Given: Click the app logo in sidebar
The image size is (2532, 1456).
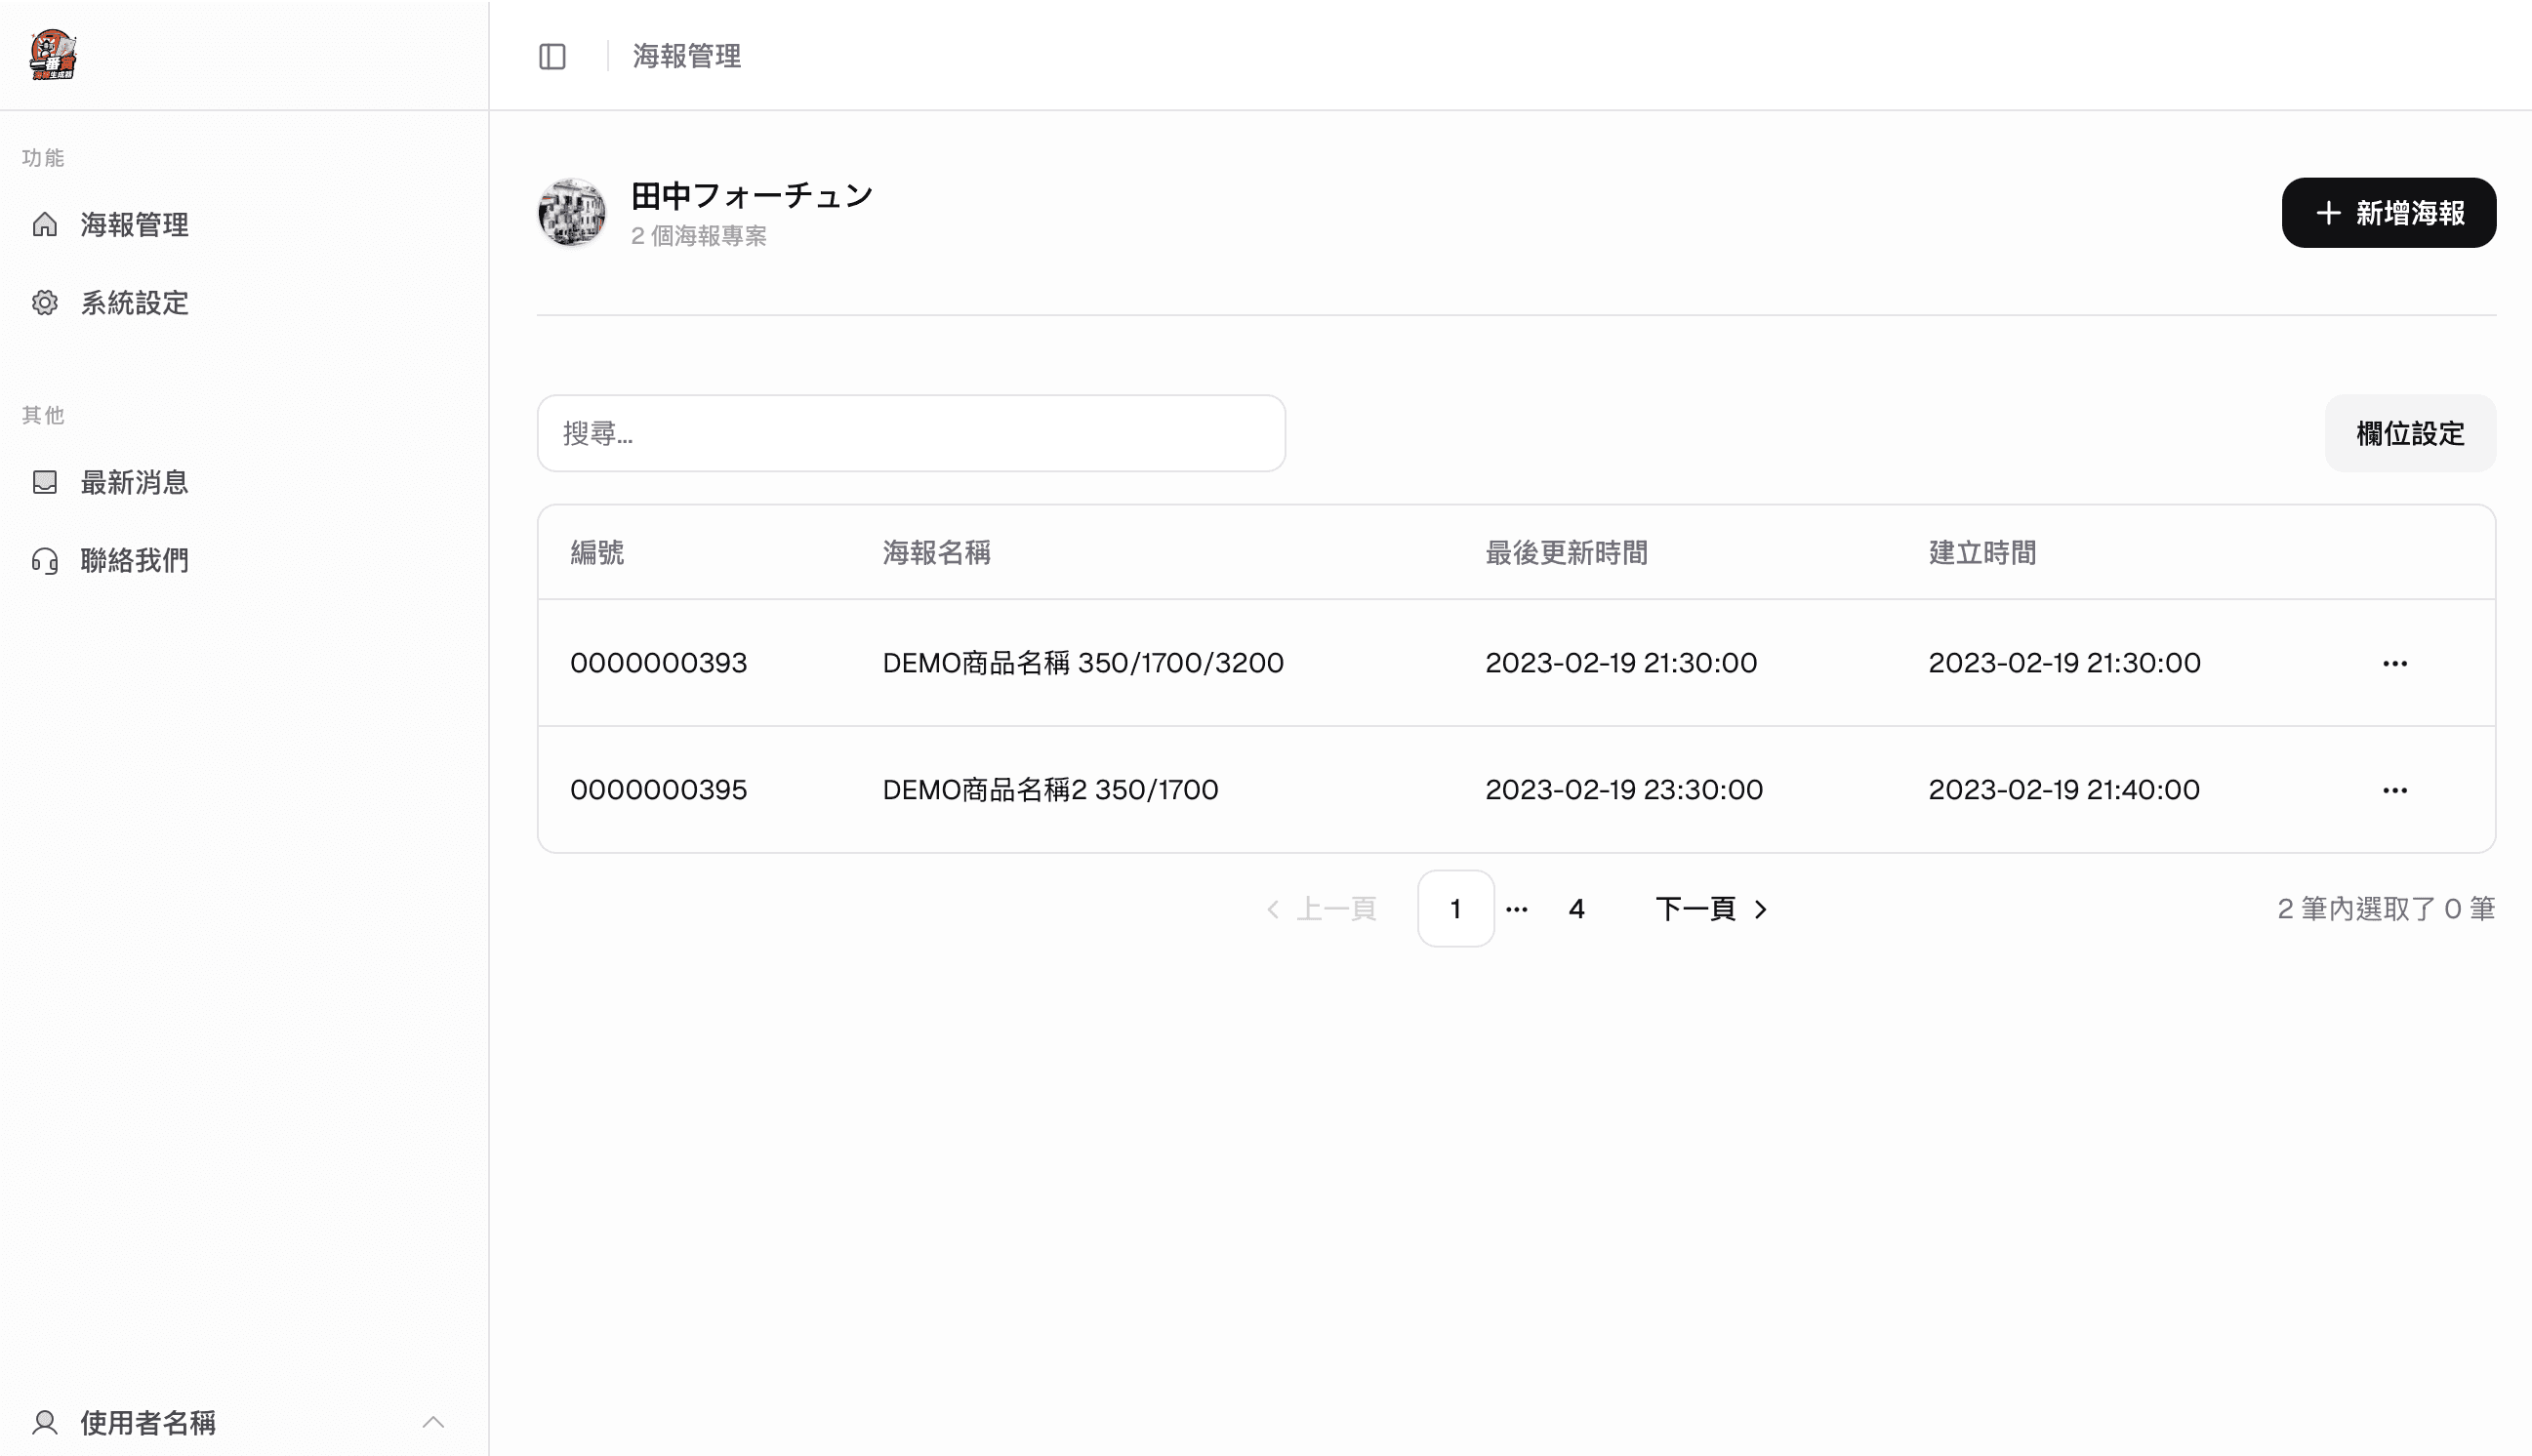Looking at the screenshot, I should tap(53, 55).
